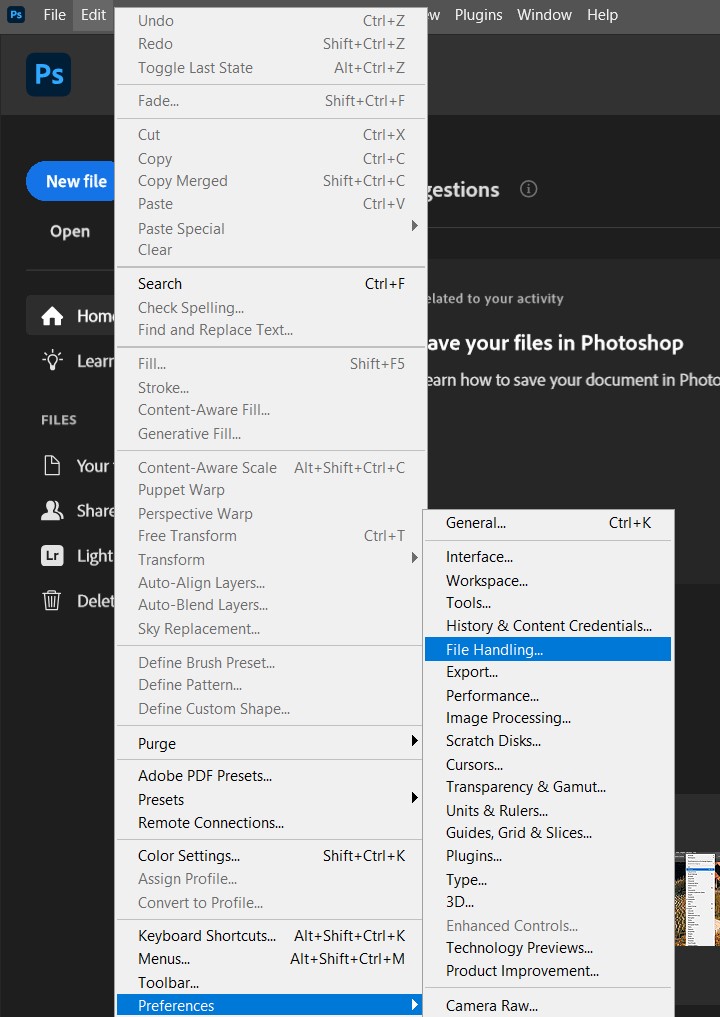
Task: Click the Shared with you people icon
Action: pyautogui.click(x=52, y=511)
